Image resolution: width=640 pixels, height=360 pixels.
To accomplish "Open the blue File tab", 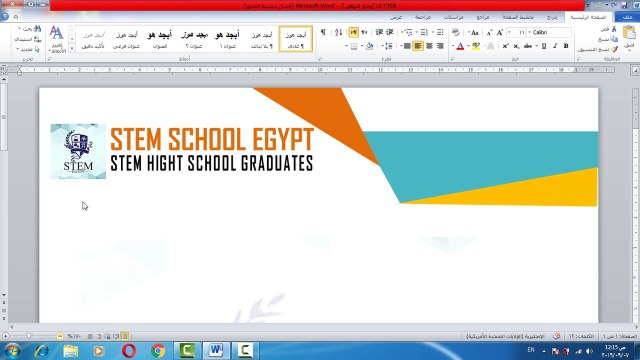I will (627, 17).
